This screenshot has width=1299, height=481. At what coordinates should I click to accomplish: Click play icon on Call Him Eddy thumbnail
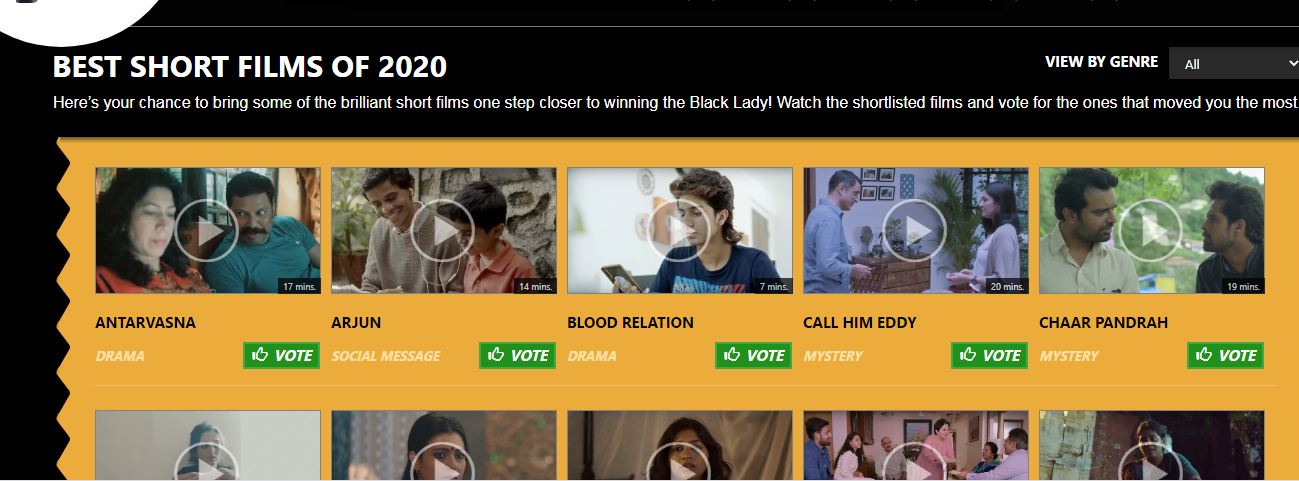(915, 231)
